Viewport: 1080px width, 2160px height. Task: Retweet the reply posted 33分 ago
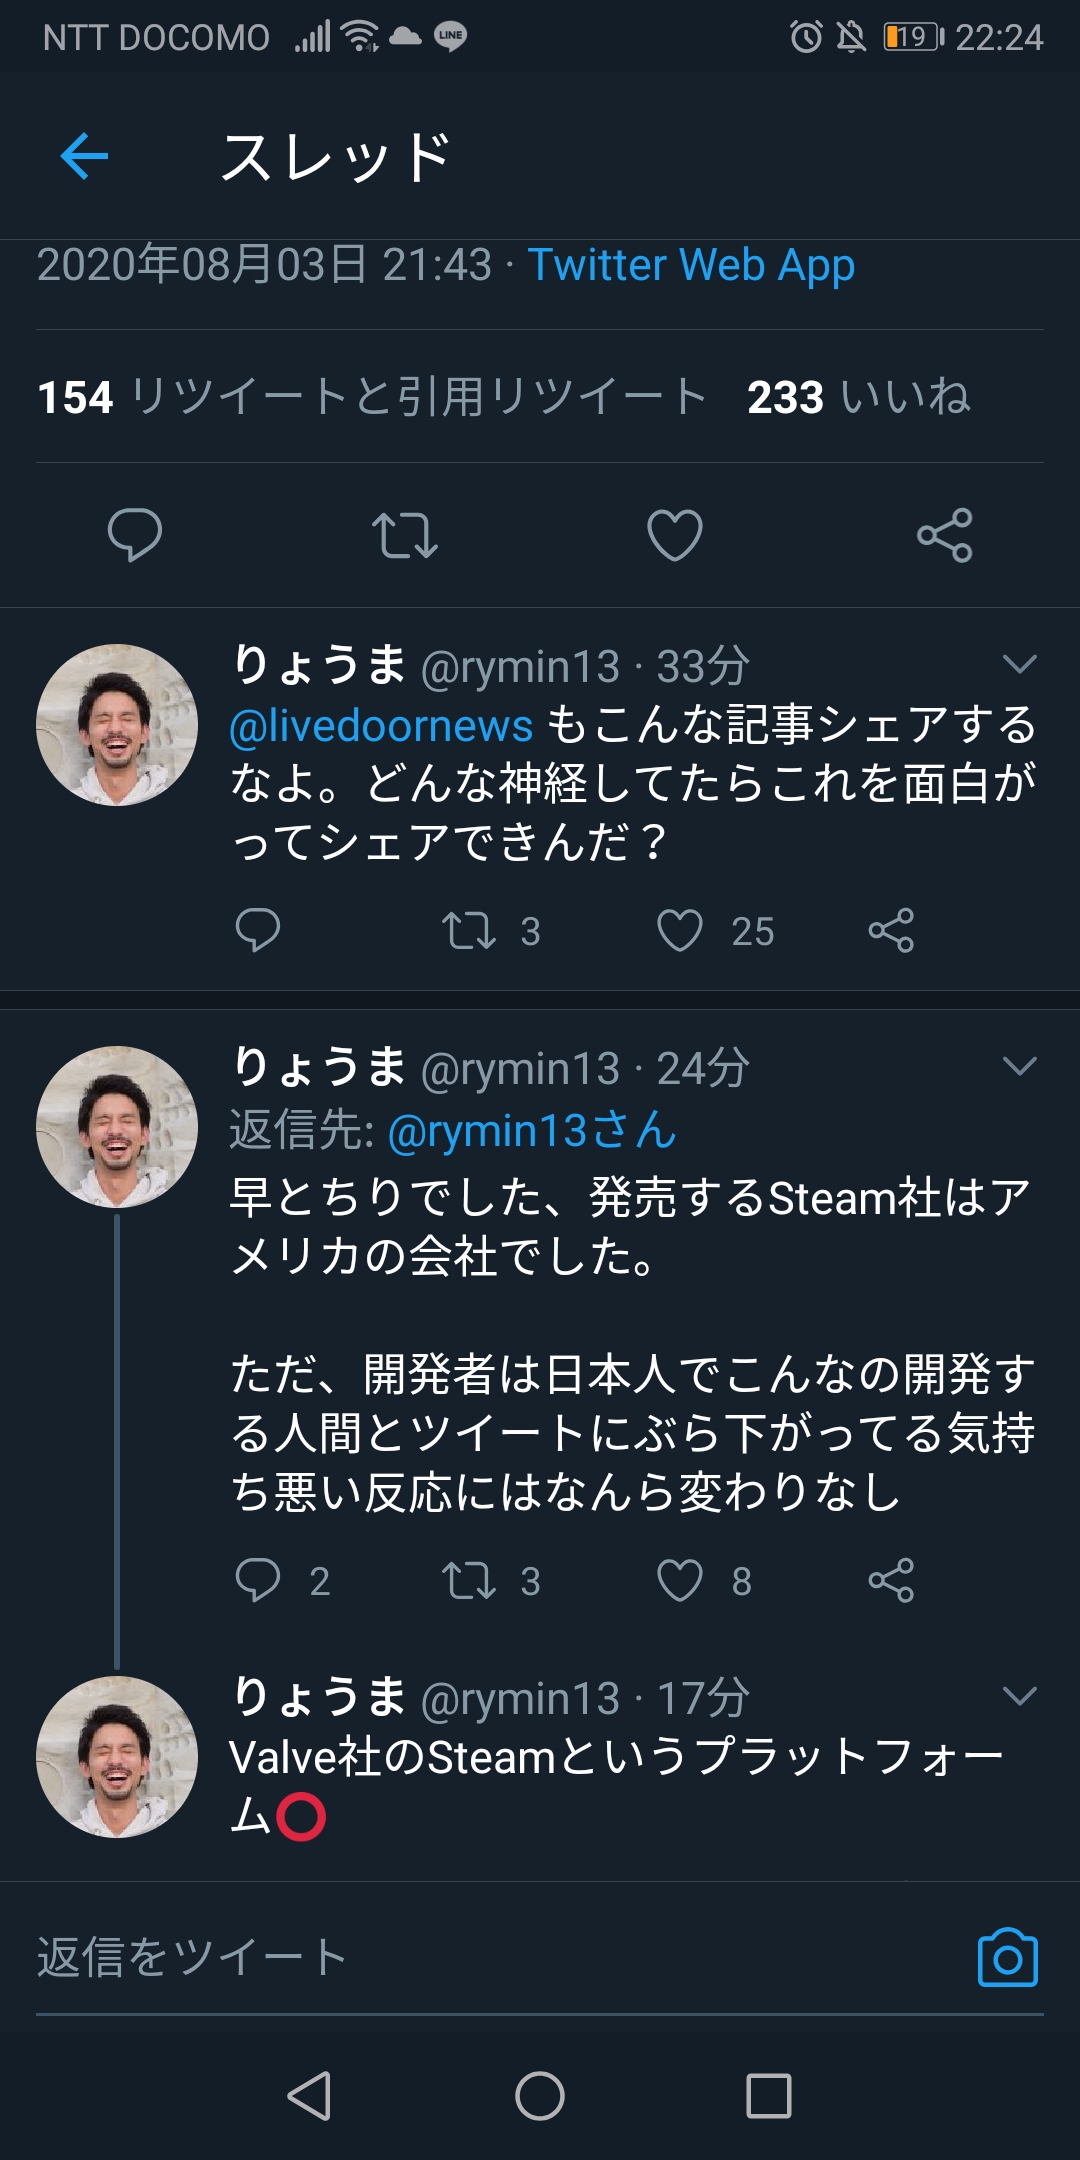(x=469, y=931)
